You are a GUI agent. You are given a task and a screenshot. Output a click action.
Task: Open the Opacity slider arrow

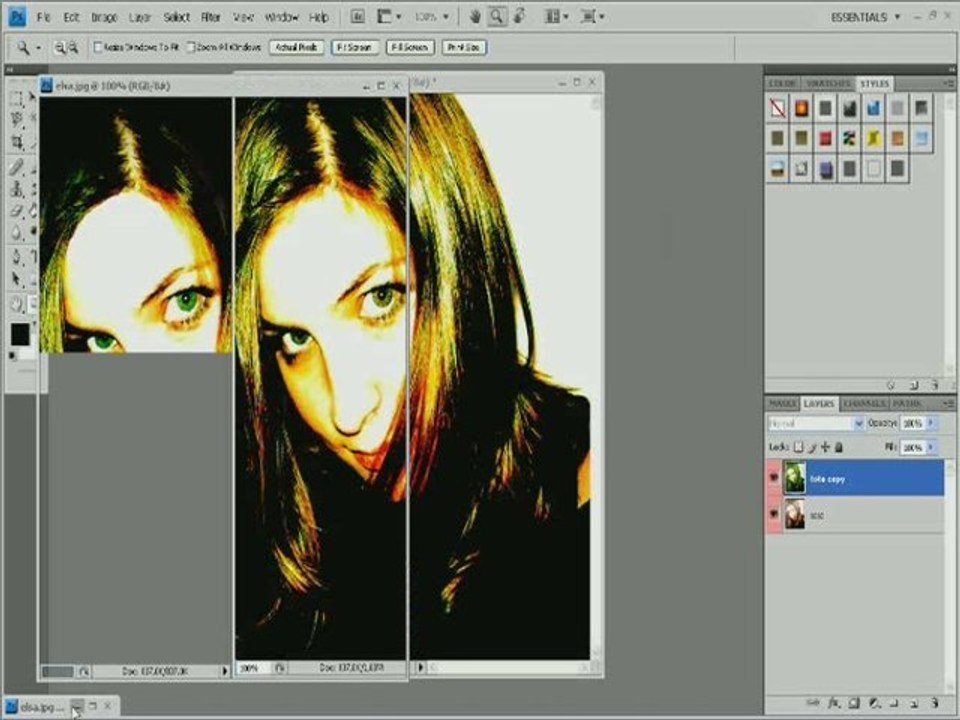(932, 423)
